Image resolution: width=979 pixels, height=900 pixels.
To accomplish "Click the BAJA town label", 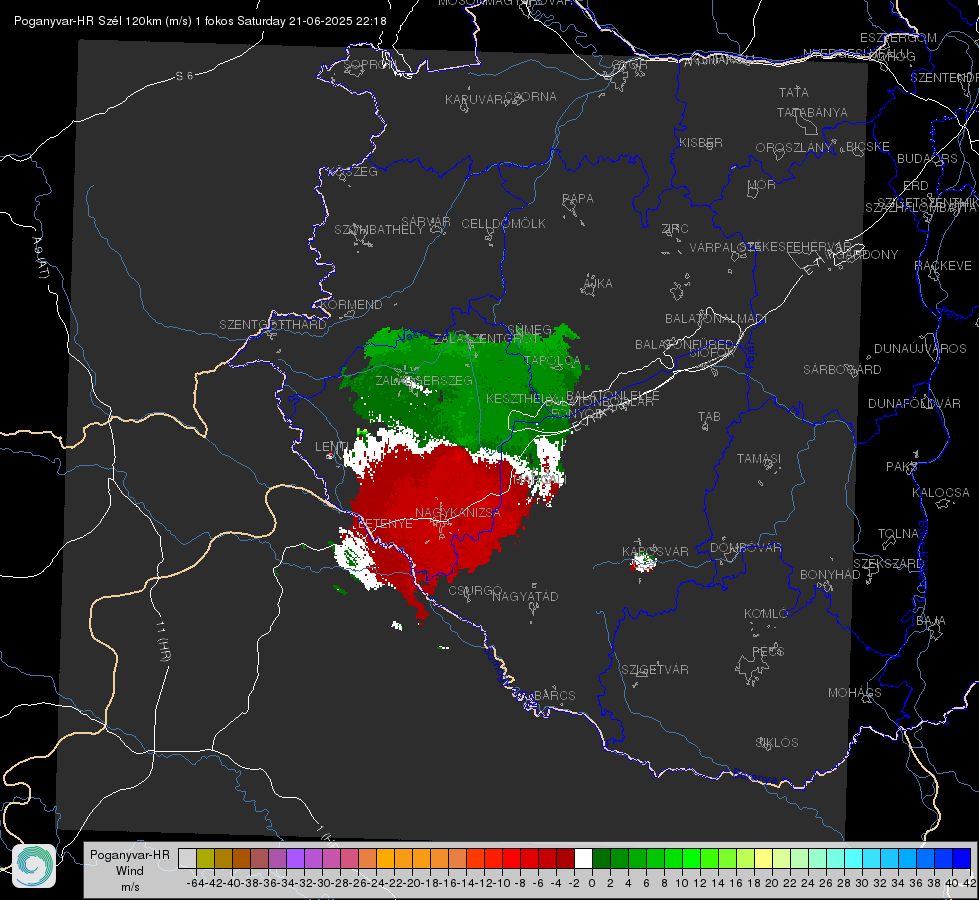I will tap(931, 621).
